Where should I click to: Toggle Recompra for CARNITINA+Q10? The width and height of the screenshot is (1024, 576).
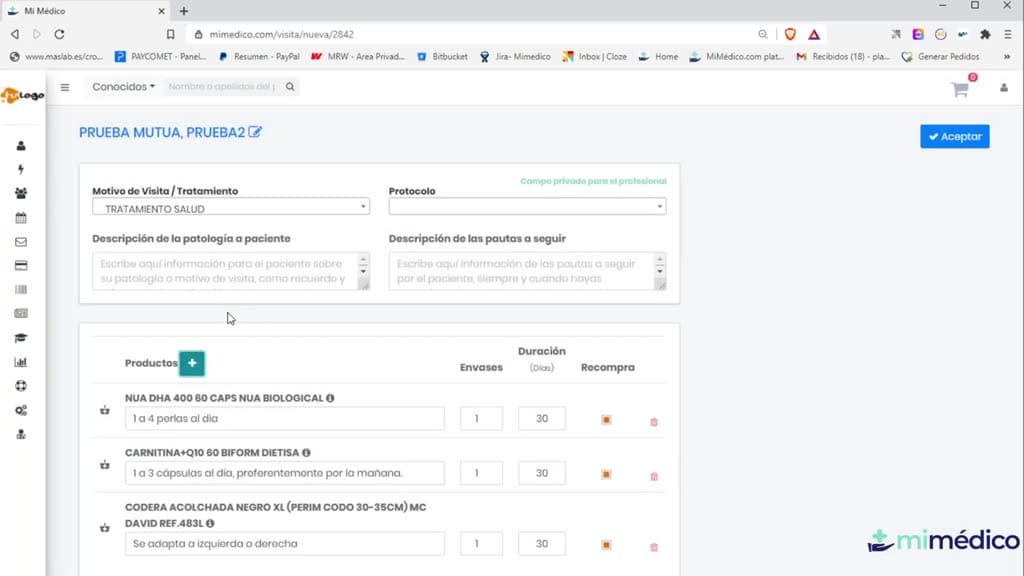(x=606, y=474)
